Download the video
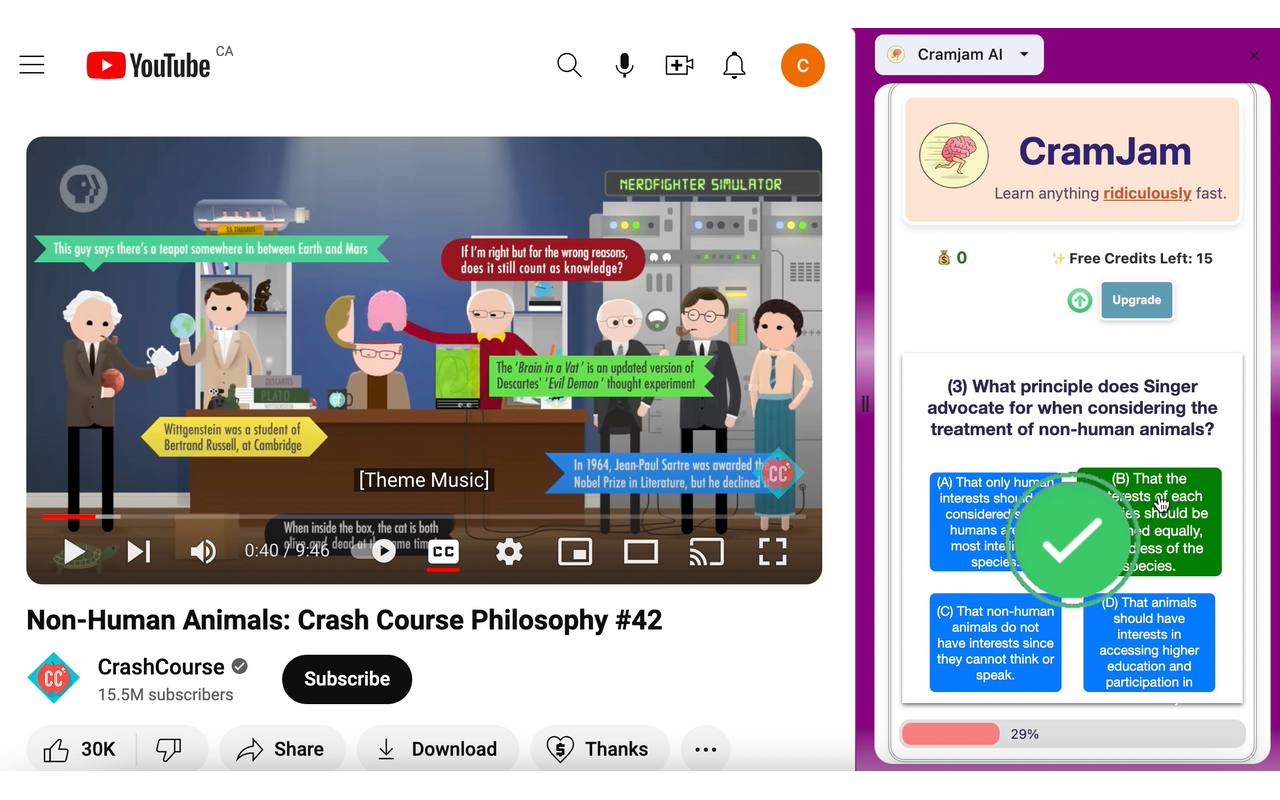This screenshot has width=1280, height=800. [437, 749]
